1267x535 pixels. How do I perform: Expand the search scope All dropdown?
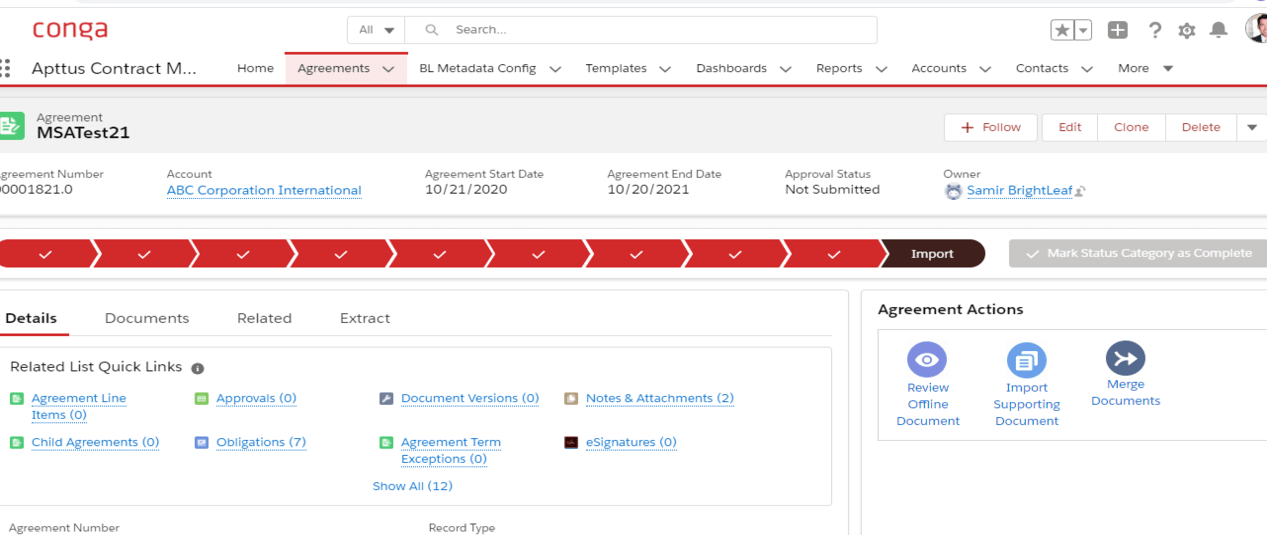(376, 30)
